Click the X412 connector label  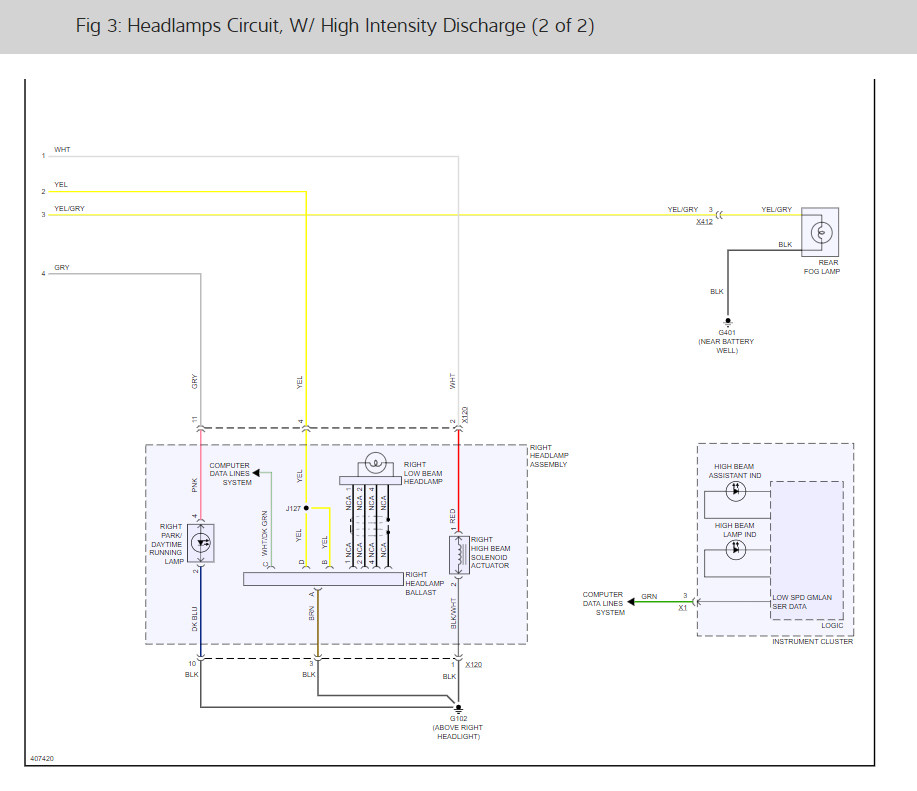click(705, 221)
